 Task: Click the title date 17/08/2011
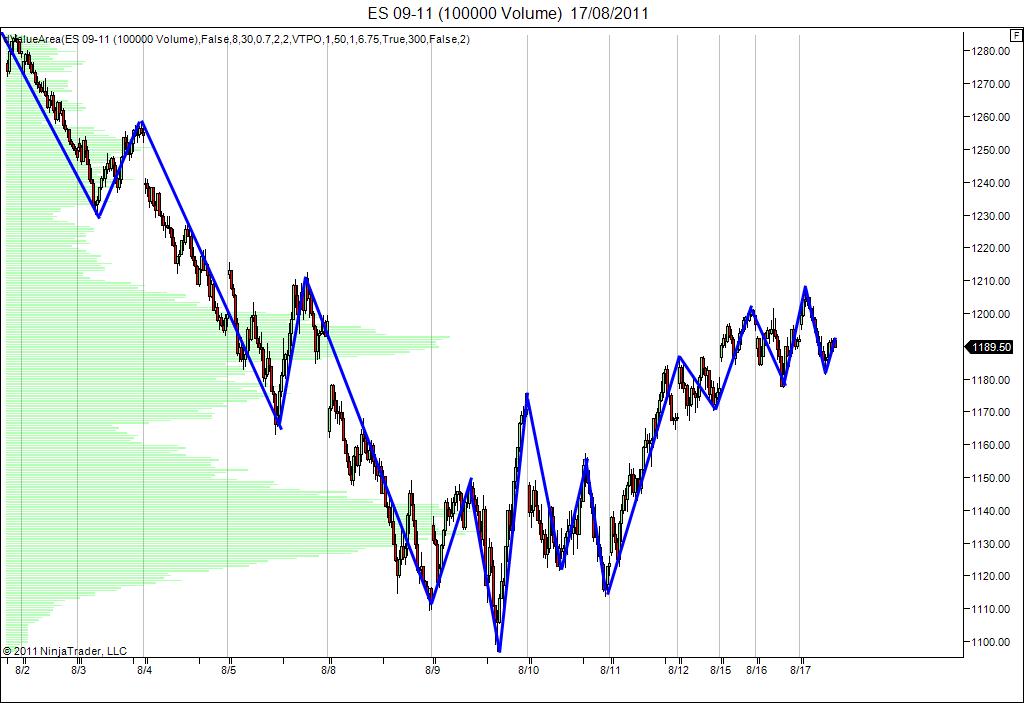(x=609, y=14)
